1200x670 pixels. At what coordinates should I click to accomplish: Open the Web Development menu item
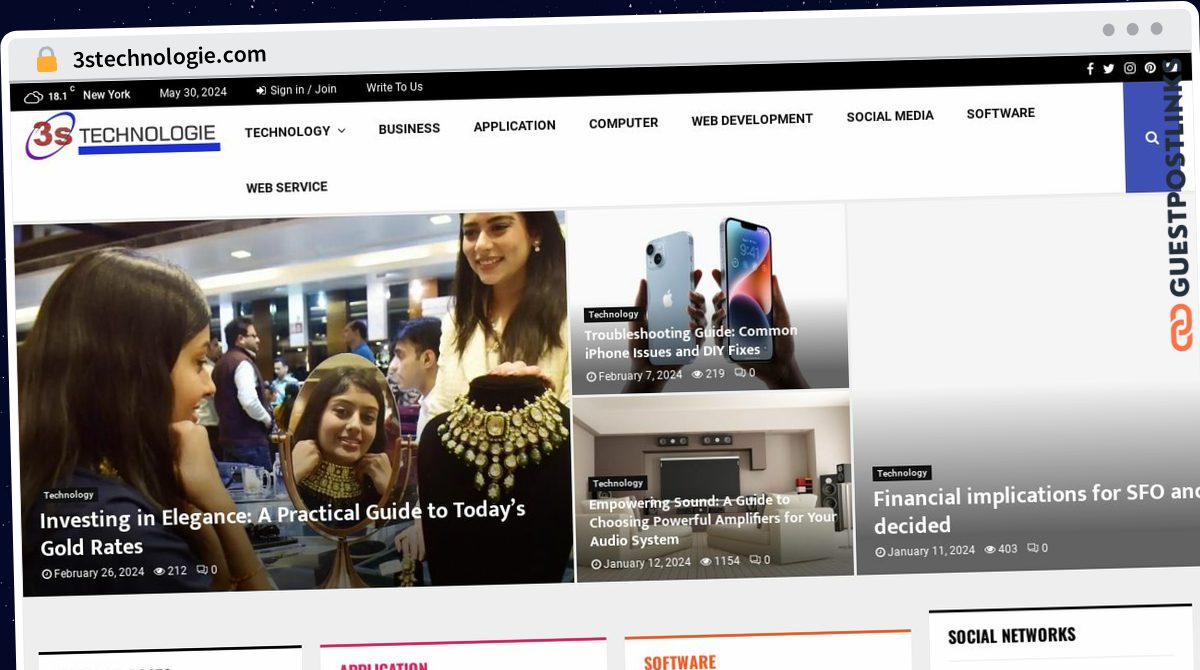(x=752, y=119)
